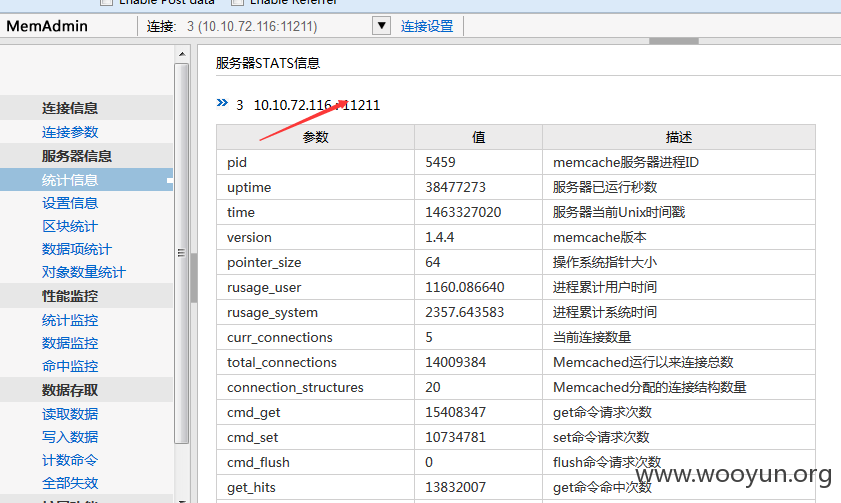Toggle the Enable Referrer checkbox

237,2
